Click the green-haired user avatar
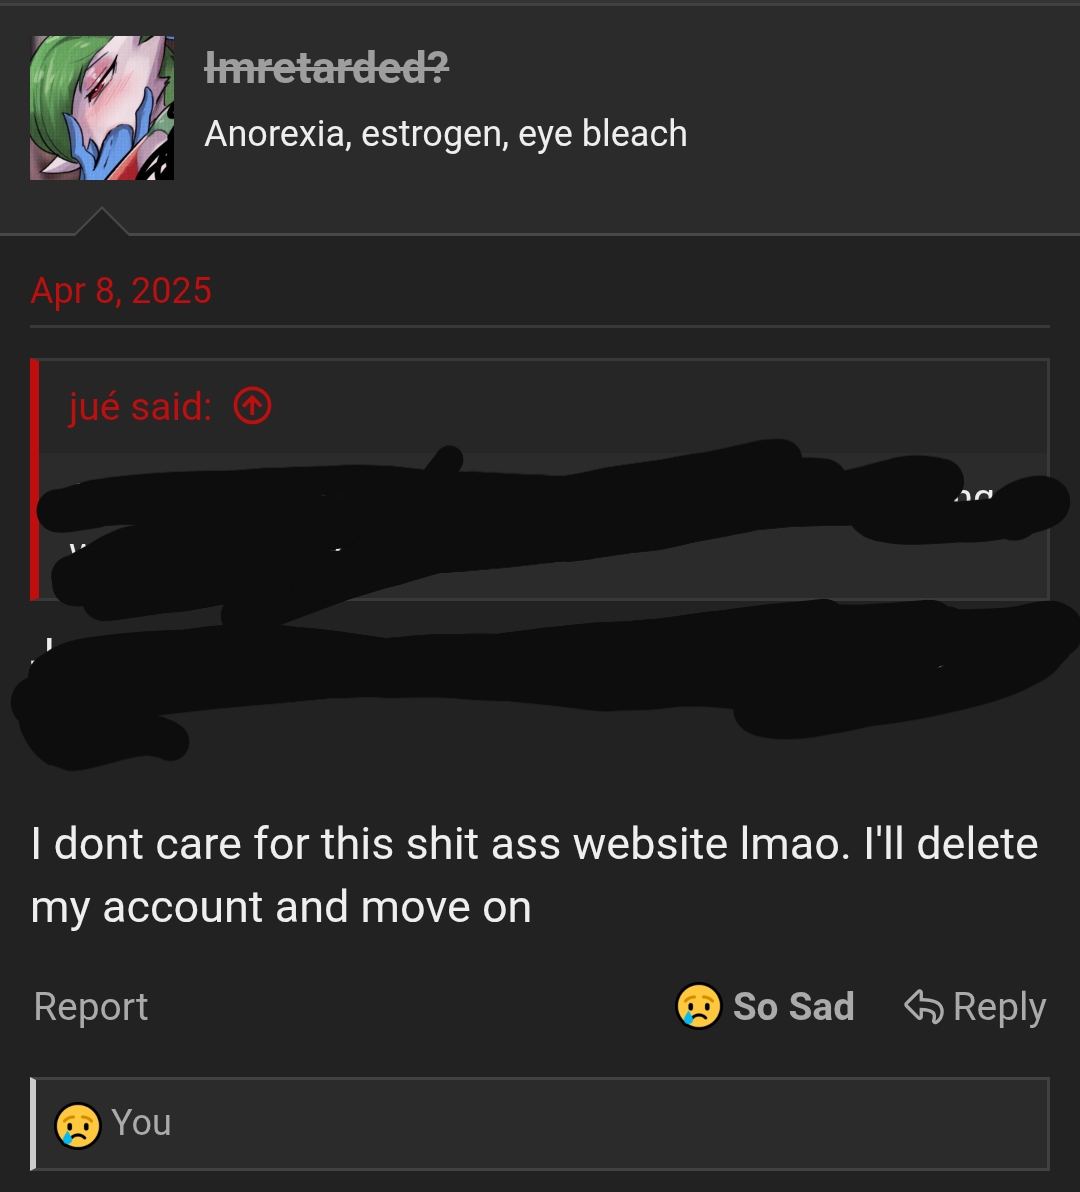1080x1192 pixels. tap(102, 108)
